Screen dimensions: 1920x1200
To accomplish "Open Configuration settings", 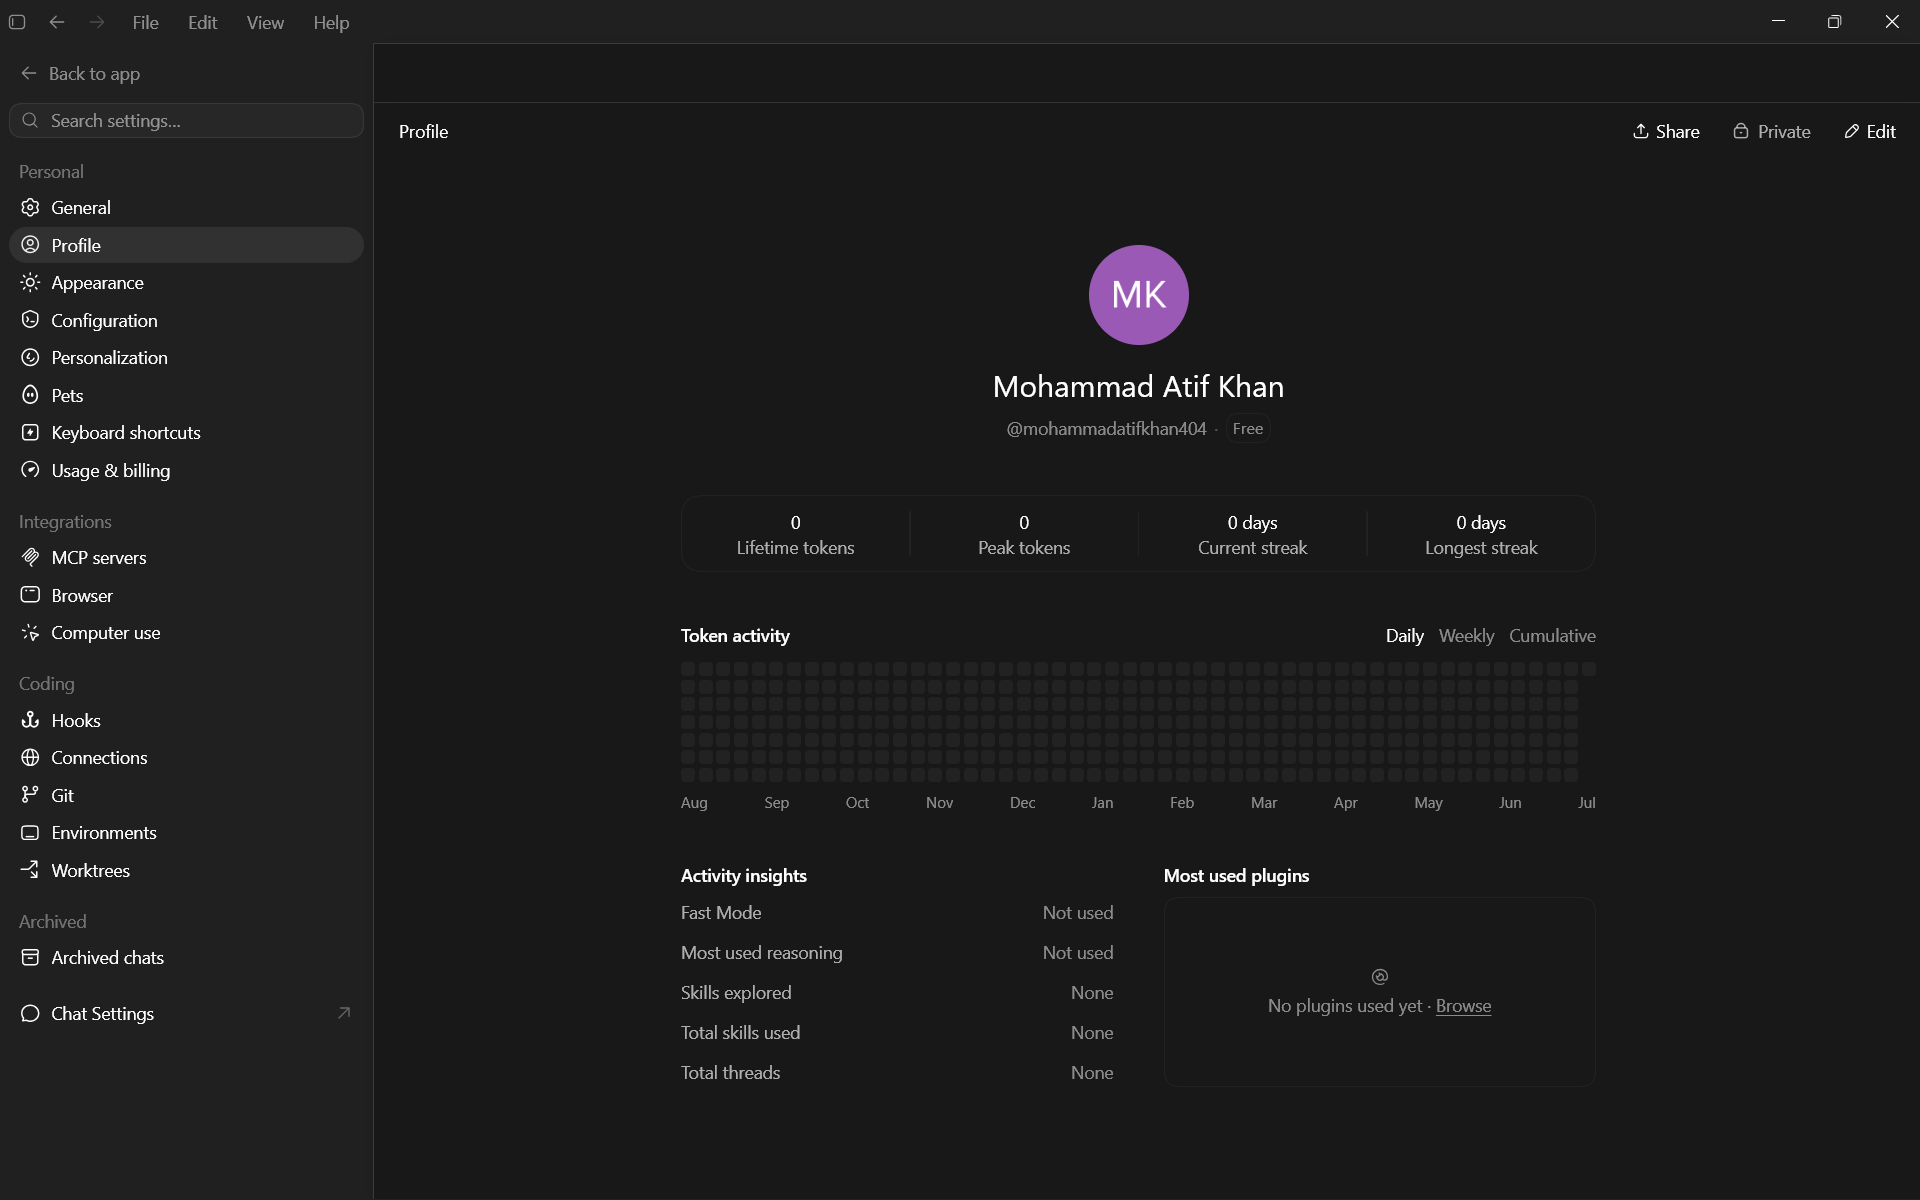I will (186, 320).
